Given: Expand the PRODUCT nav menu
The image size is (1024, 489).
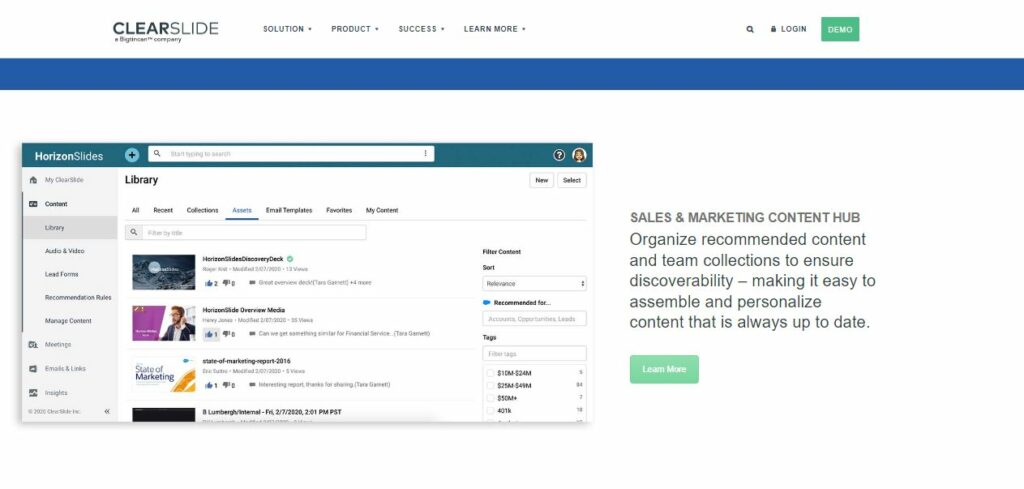Looking at the screenshot, I should tap(355, 29).
